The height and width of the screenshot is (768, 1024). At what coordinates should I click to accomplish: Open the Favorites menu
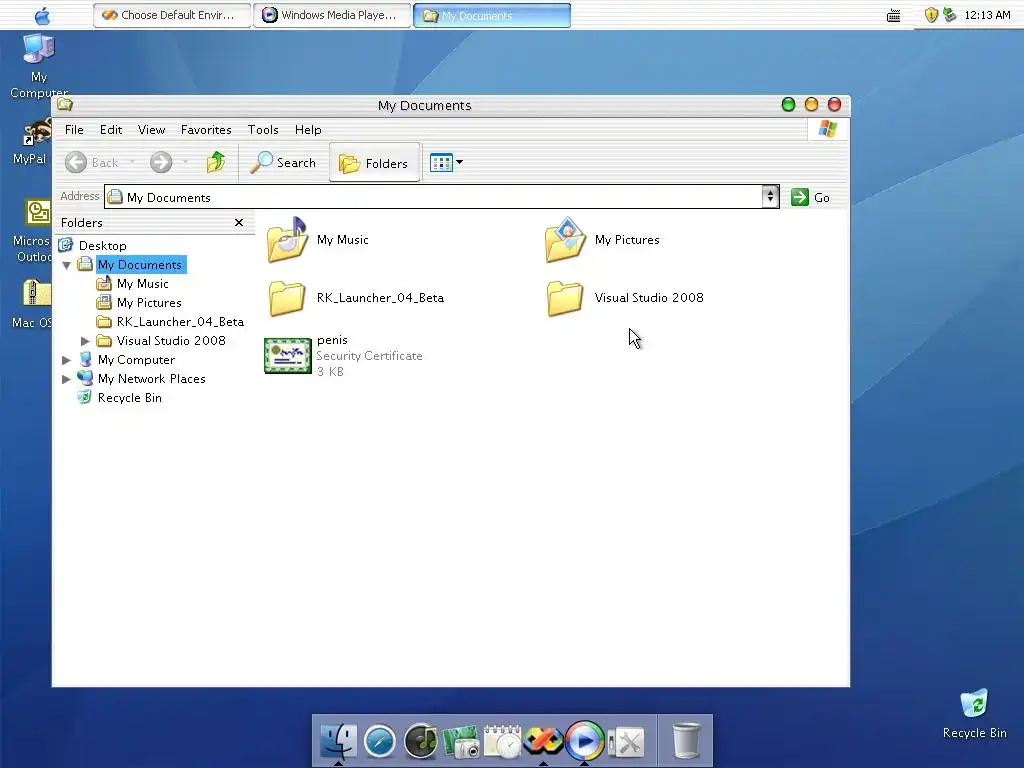click(206, 129)
